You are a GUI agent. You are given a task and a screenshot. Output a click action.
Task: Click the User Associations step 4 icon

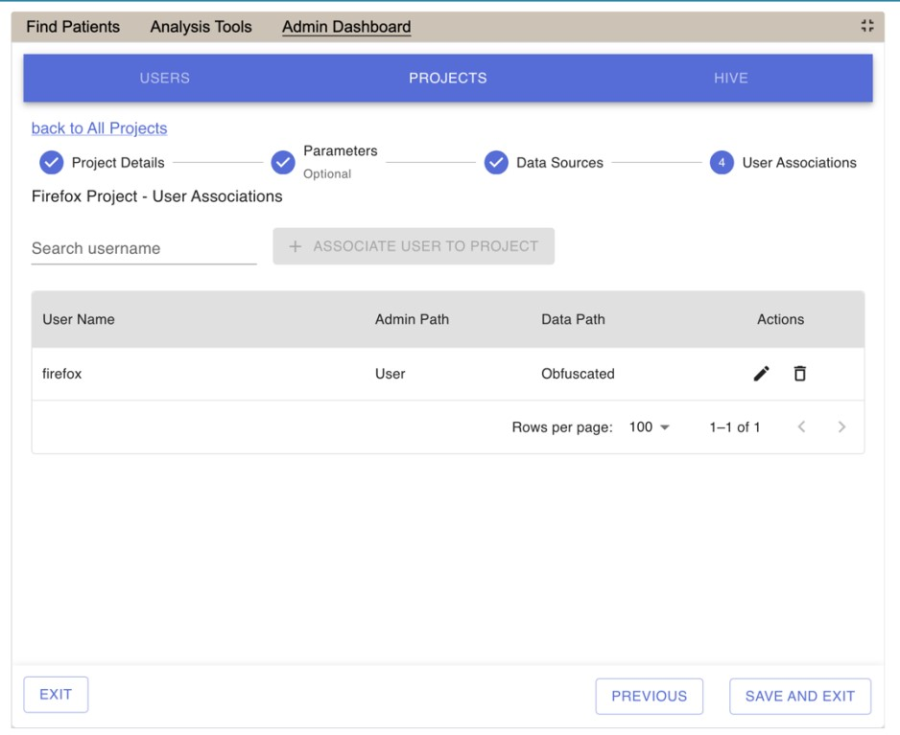click(722, 163)
